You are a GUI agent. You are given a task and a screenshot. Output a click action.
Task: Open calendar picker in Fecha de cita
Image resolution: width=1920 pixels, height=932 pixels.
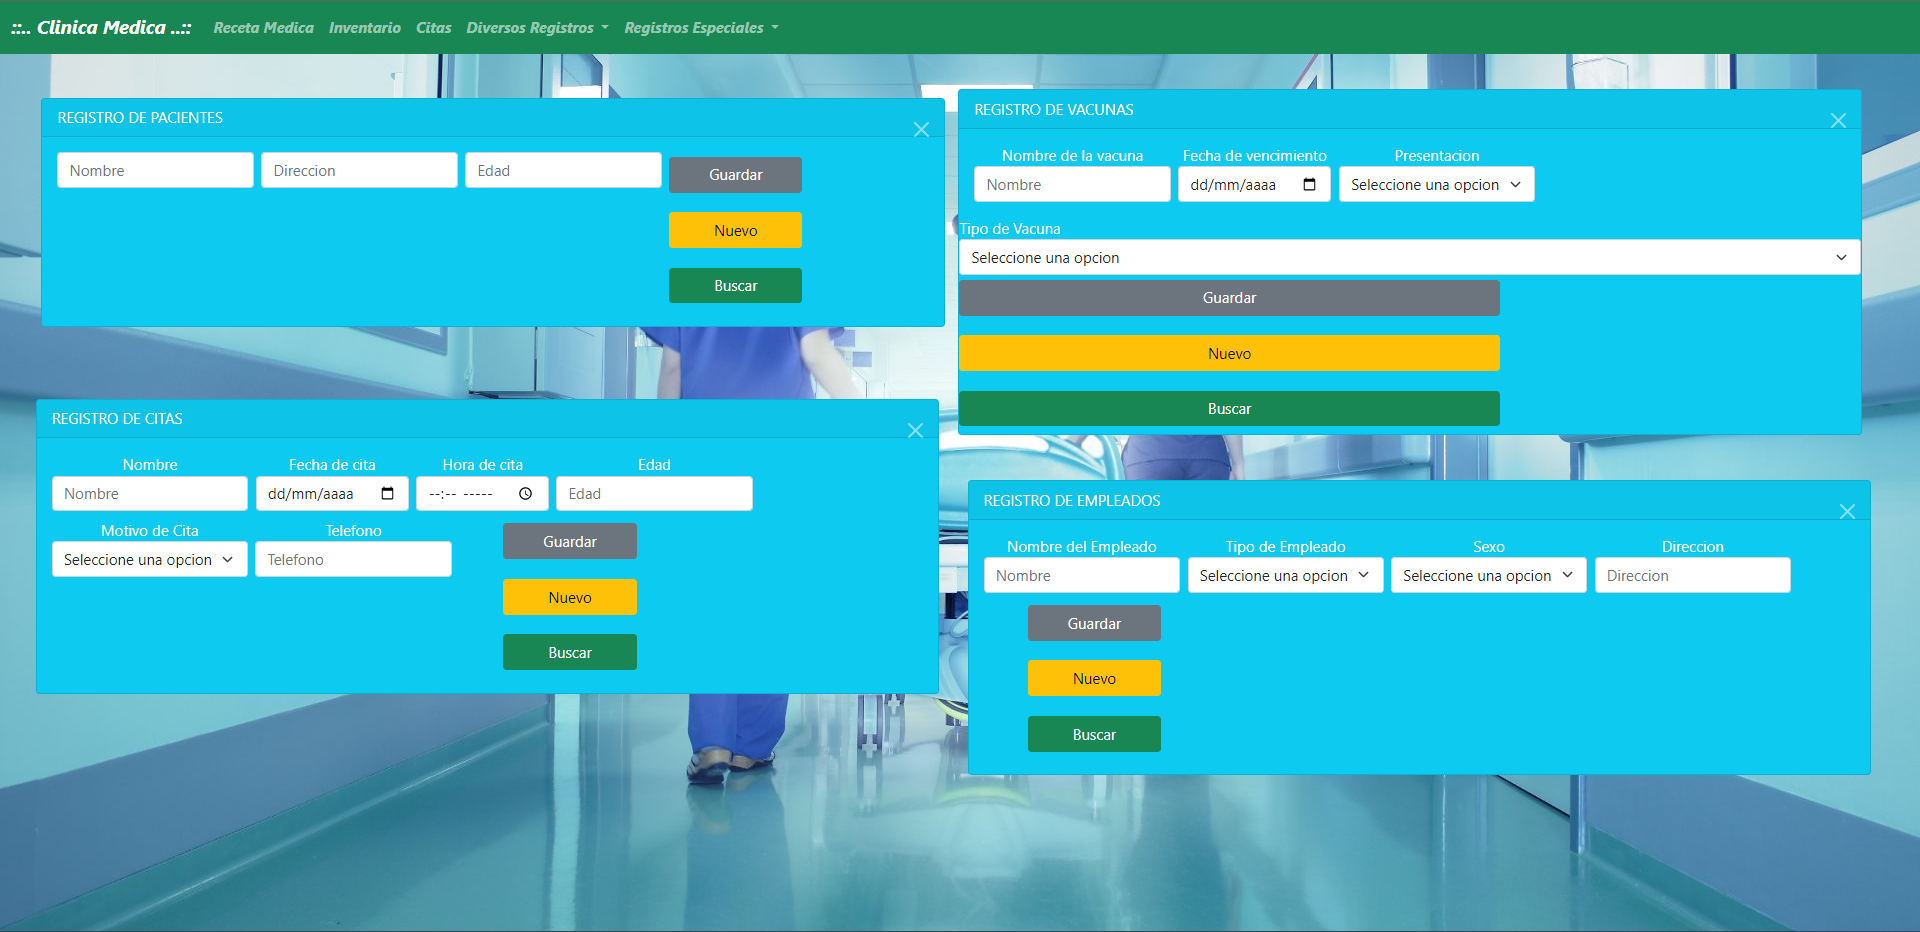(x=388, y=494)
